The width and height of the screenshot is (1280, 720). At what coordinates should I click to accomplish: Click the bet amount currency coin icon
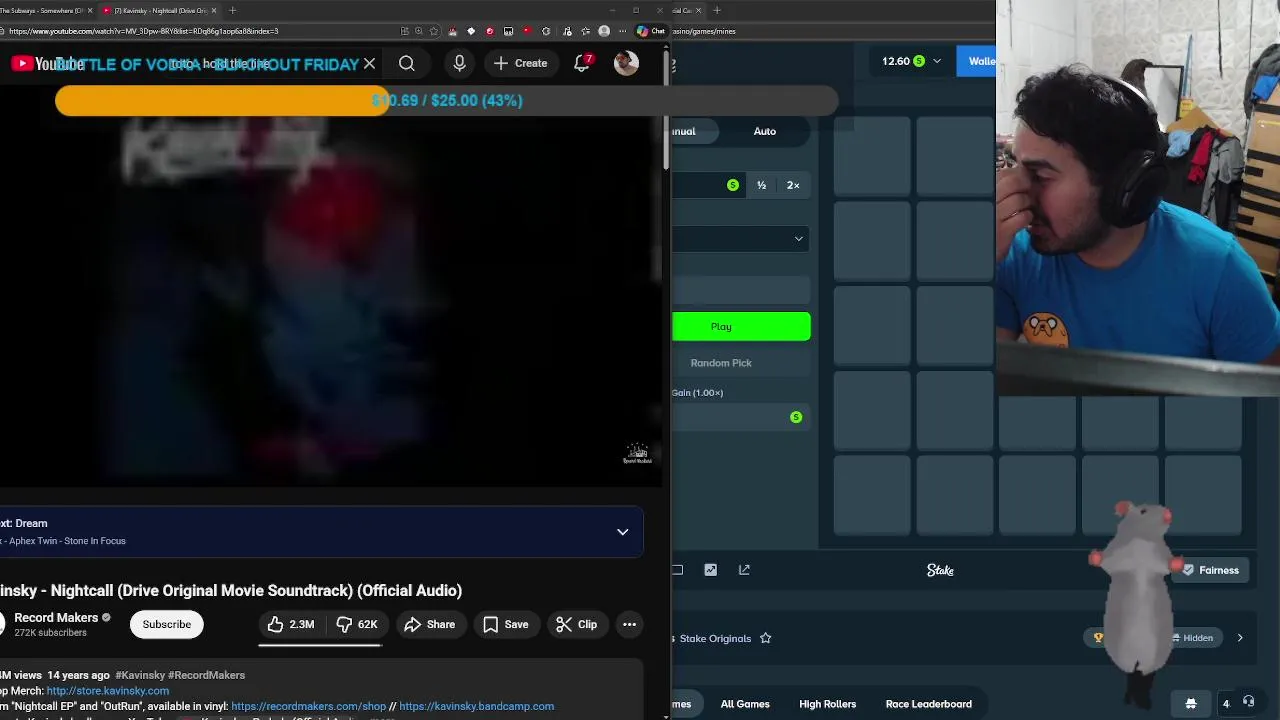point(733,185)
